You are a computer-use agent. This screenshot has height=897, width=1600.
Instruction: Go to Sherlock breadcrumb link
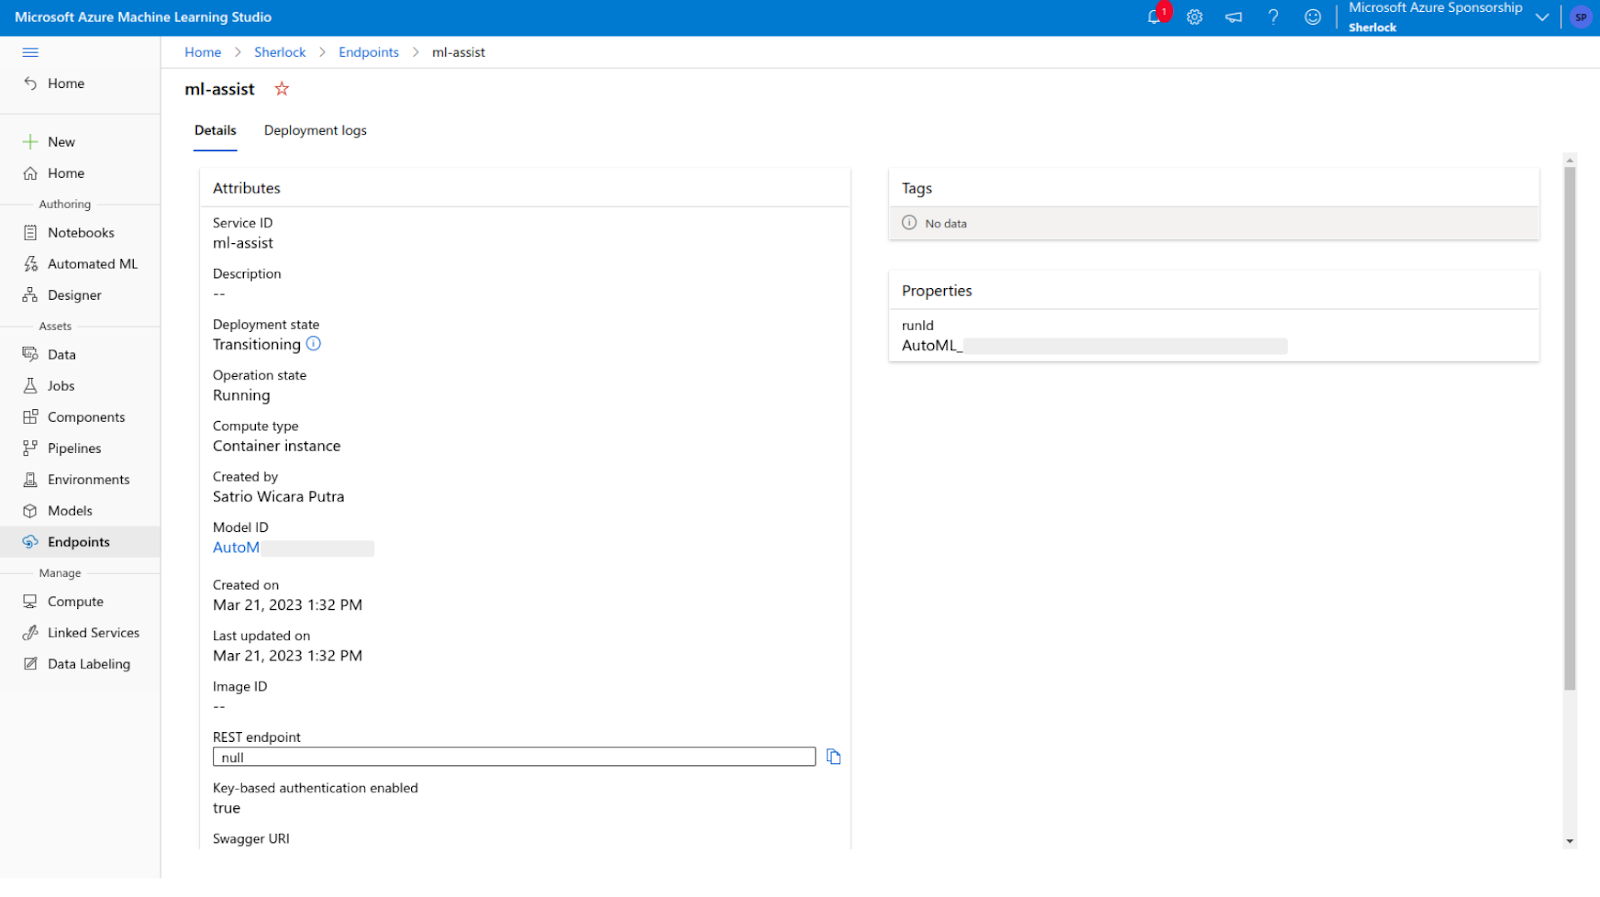point(280,52)
